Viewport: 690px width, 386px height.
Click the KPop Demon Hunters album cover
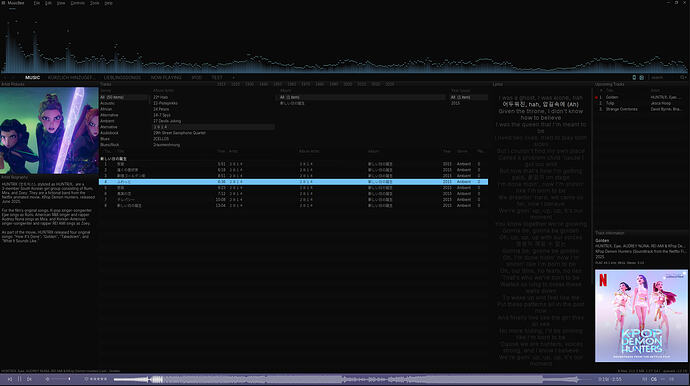tap(641, 316)
